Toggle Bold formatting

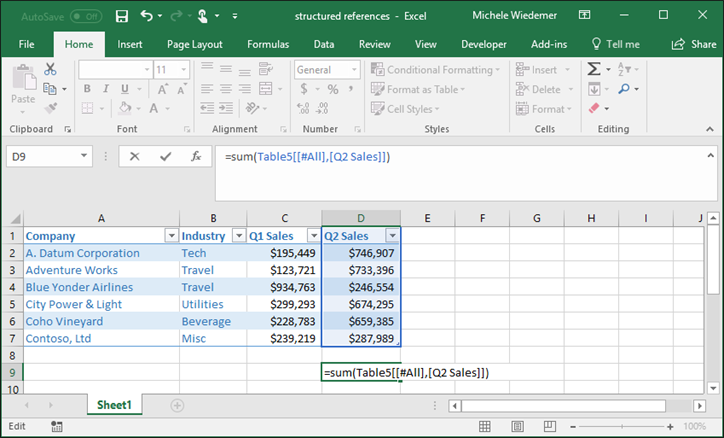87,89
